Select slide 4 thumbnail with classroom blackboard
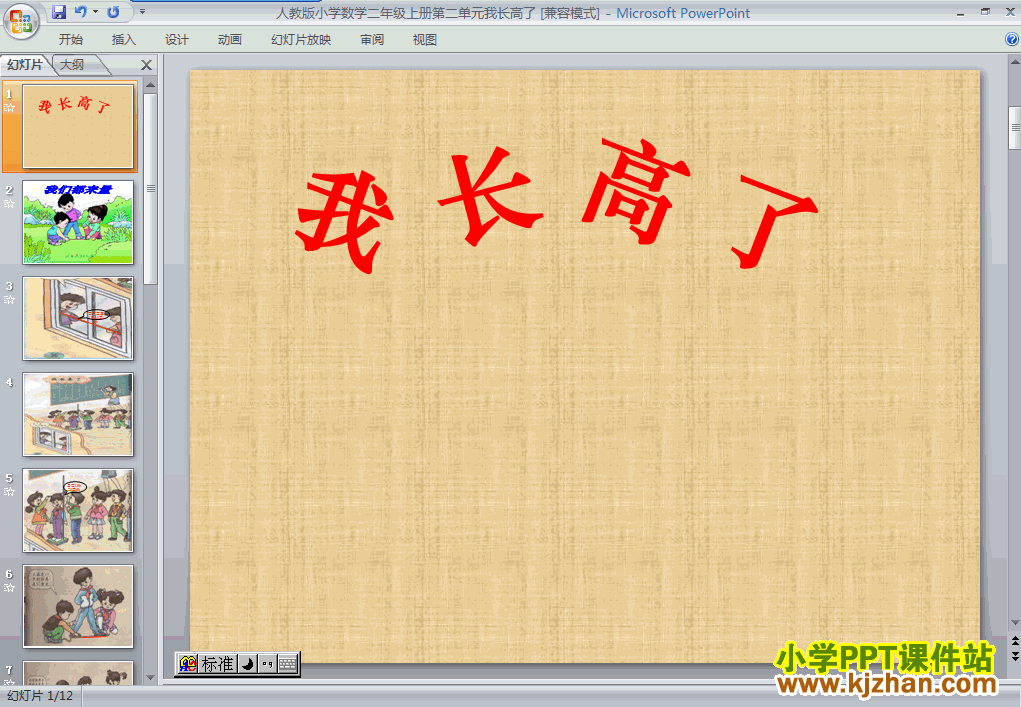This screenshot has height=707, width=1021. [78, 415]
